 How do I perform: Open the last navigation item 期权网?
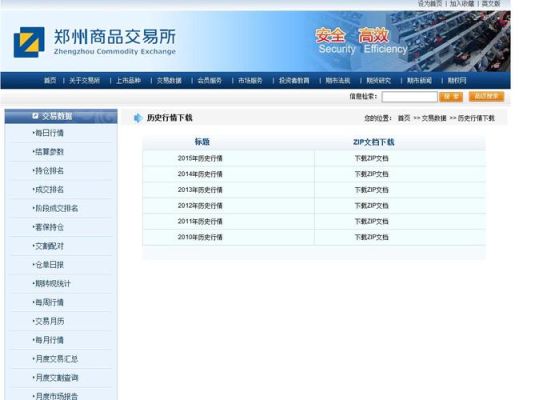(457, 81)
